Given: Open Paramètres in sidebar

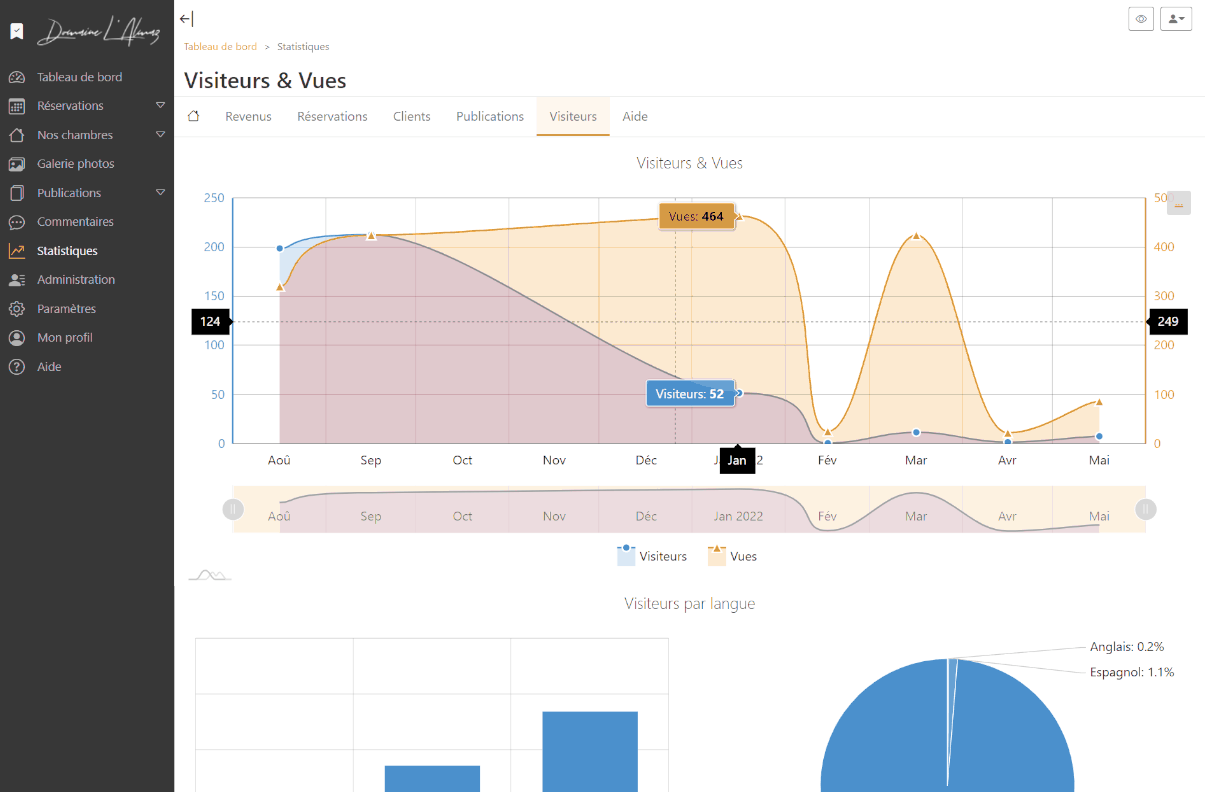Looking at the screenshot, I should (x=66, y=309).
